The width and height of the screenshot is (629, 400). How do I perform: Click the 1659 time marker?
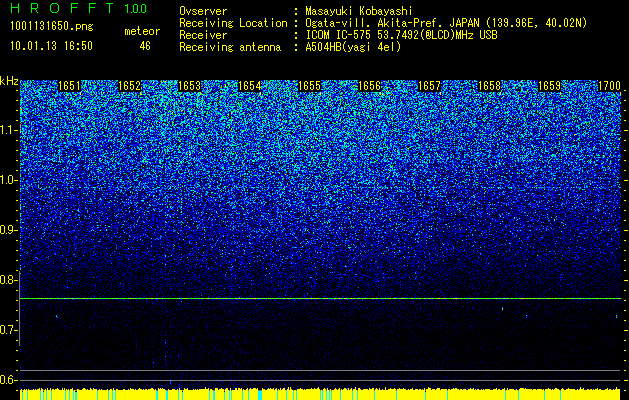pyautogui.click(x=549, y=86)
